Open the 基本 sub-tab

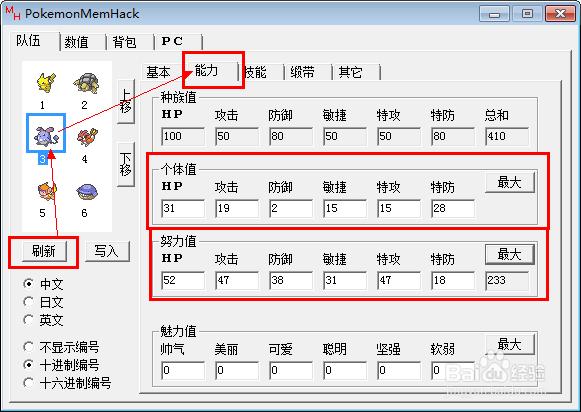coord(161,72)
